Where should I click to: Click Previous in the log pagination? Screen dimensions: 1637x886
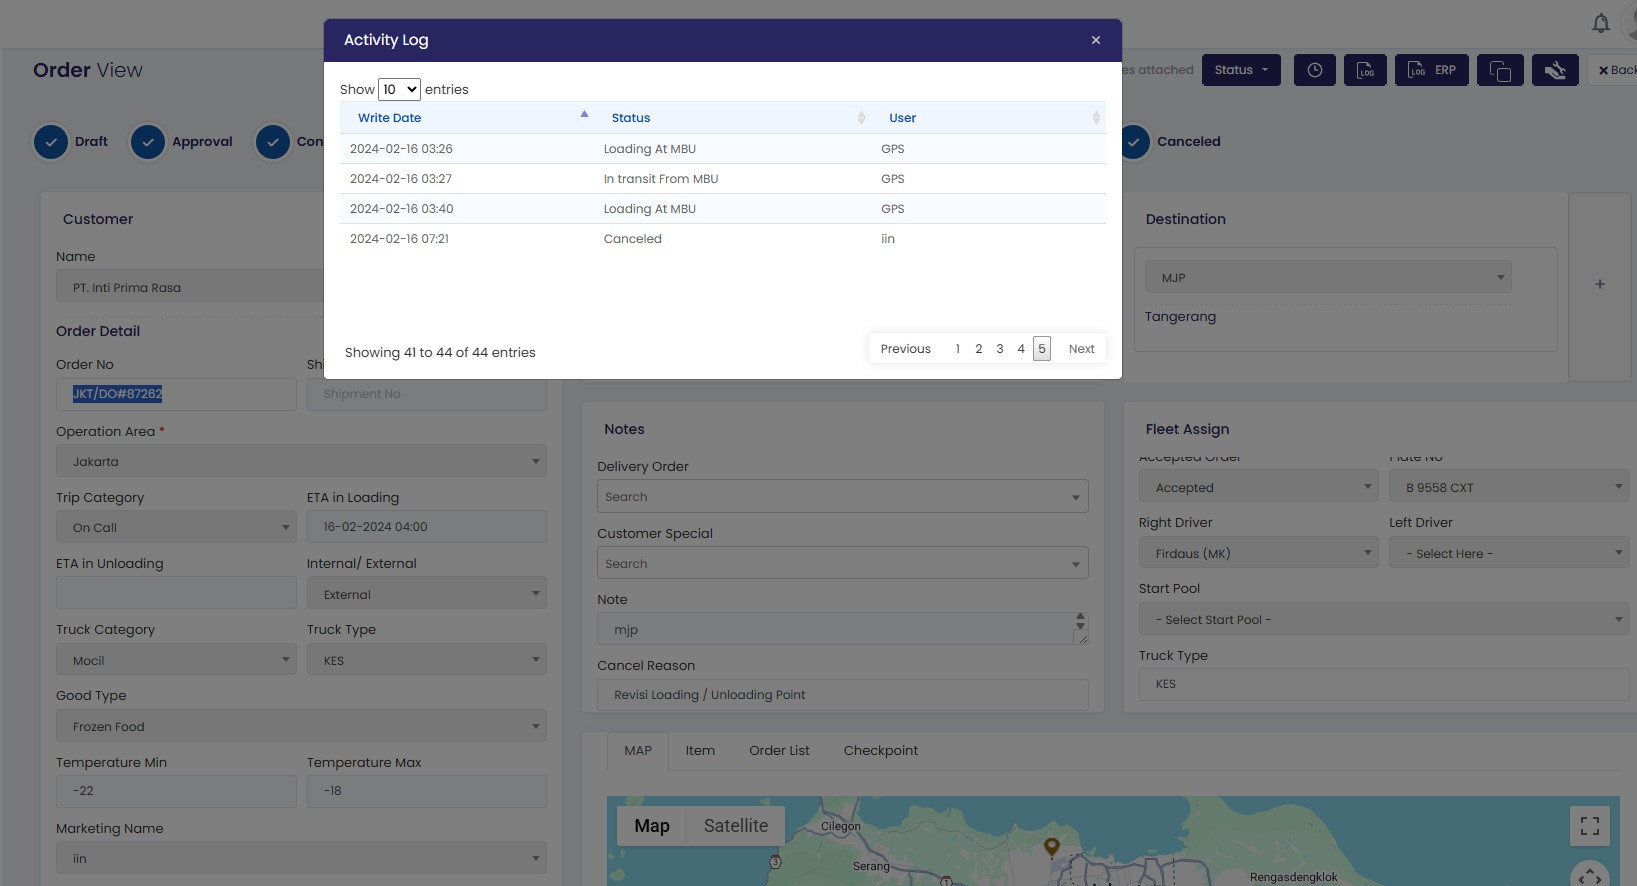[905, 349]
